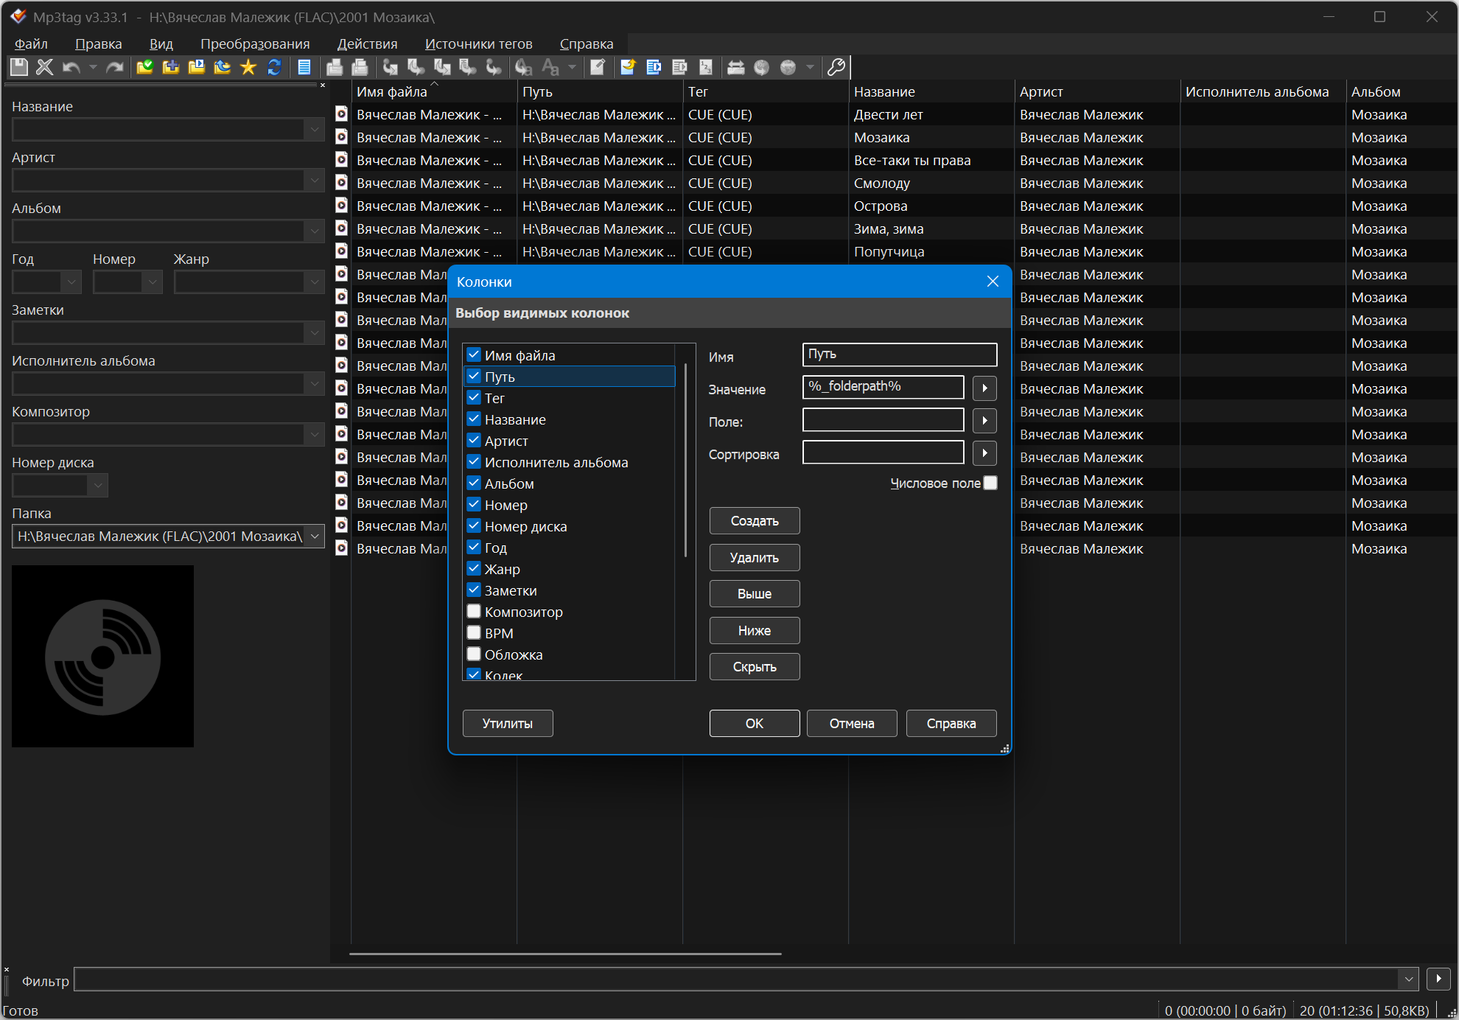Click the Save tag floppy disk icon
The height and width of the screenshot is (1020, 1459).
click(19, 67)
